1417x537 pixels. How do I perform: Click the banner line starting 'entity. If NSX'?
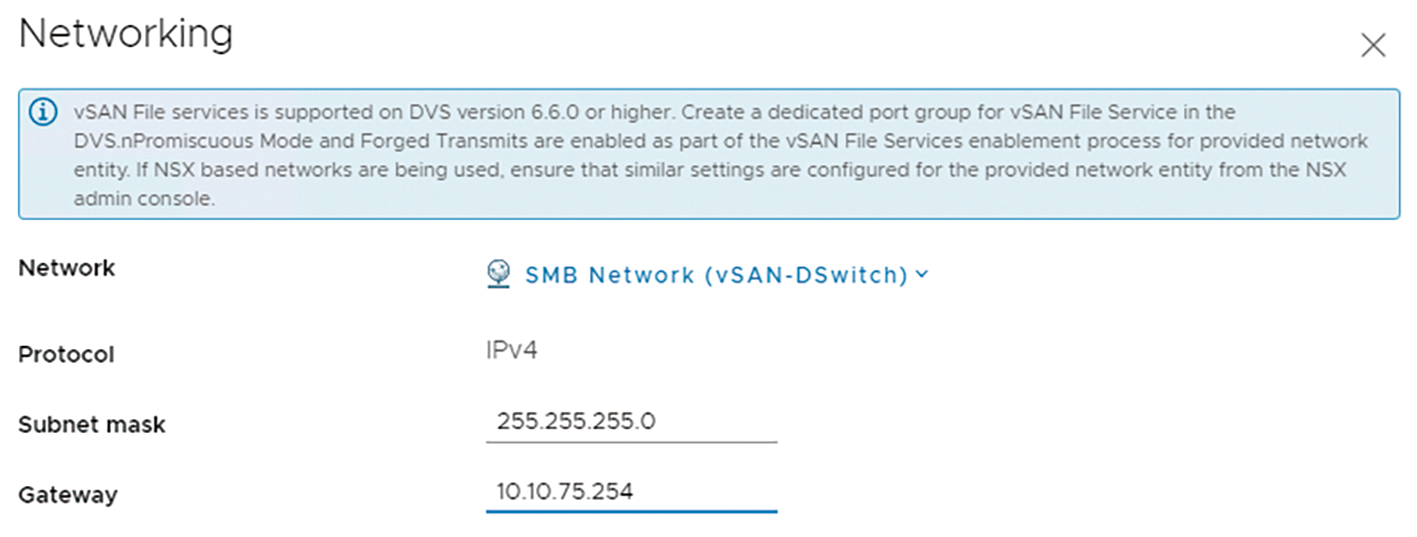coord(709,170)
